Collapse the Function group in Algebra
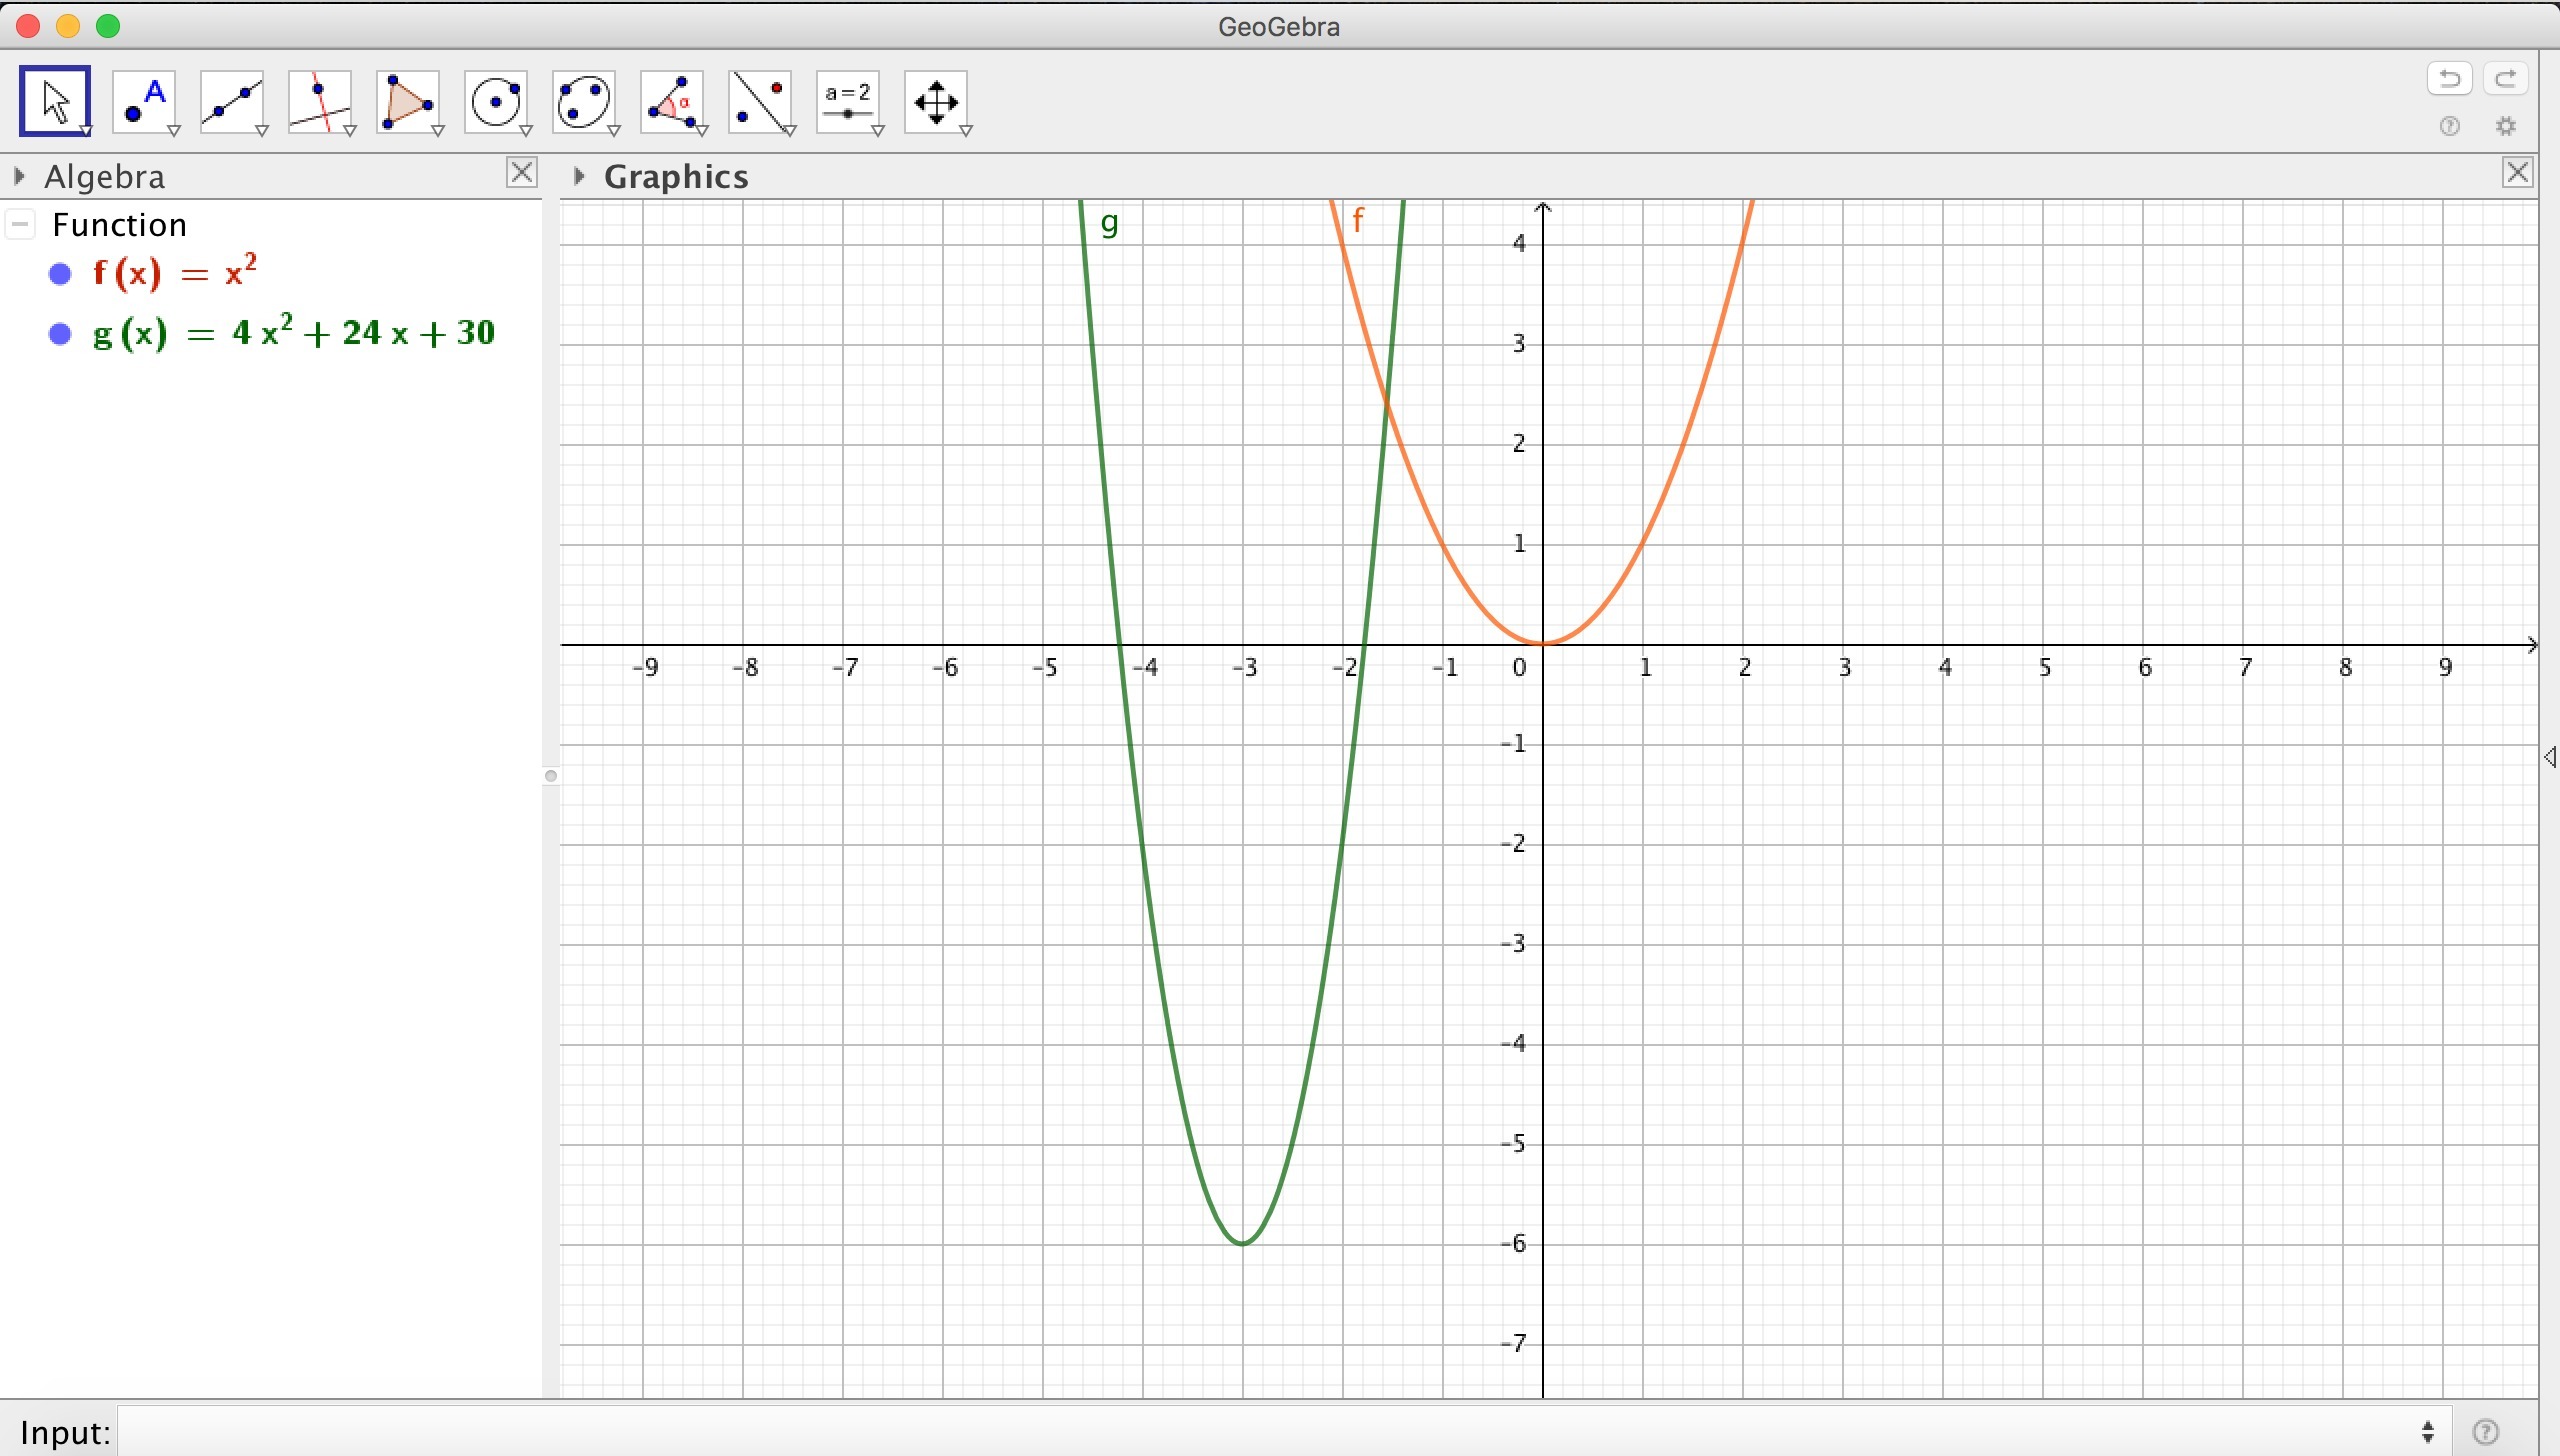 [20, 225]
